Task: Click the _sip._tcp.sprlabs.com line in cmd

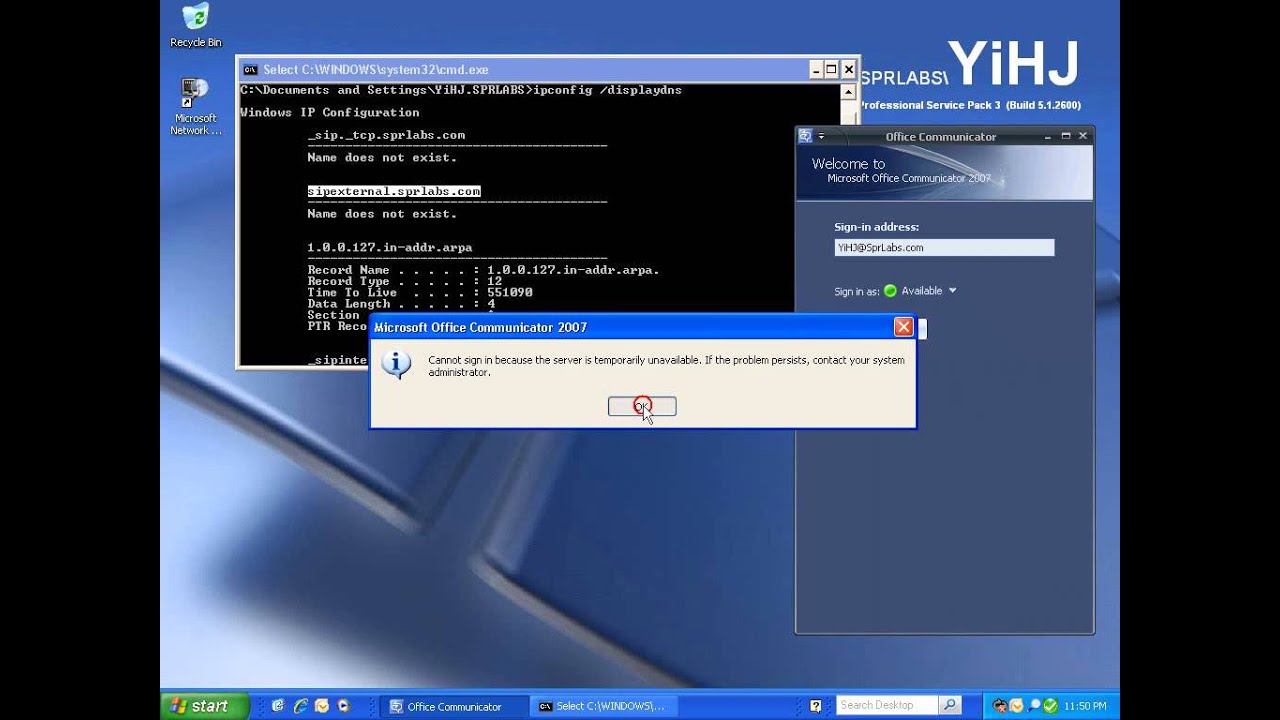Action: [386, 135]
